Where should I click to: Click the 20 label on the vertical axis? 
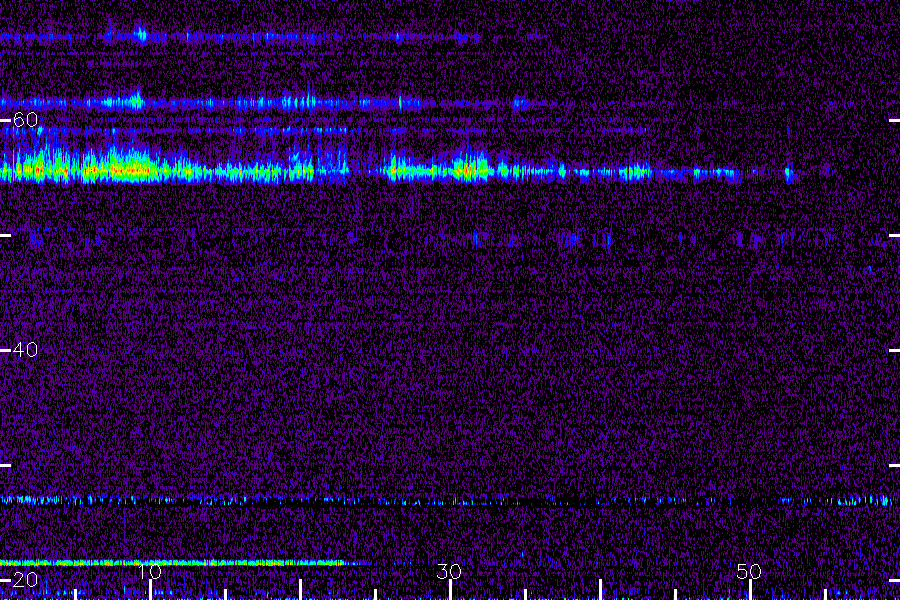pos(25,580)
